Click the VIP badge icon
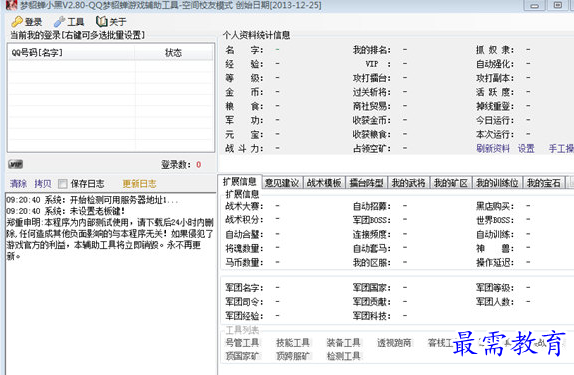 coord(16,164)
